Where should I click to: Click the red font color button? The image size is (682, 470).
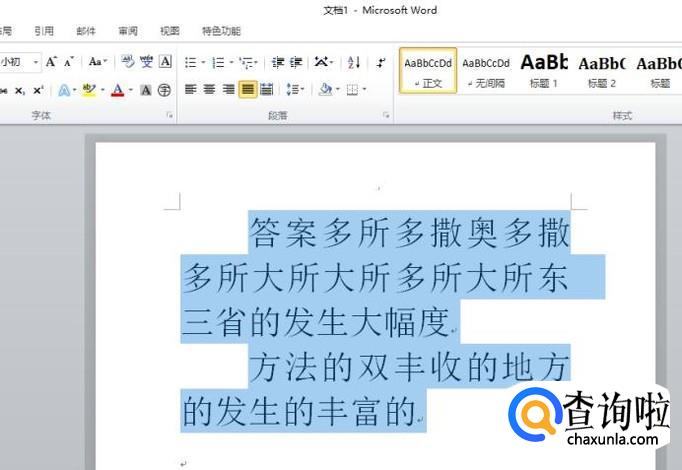[117, 90]
